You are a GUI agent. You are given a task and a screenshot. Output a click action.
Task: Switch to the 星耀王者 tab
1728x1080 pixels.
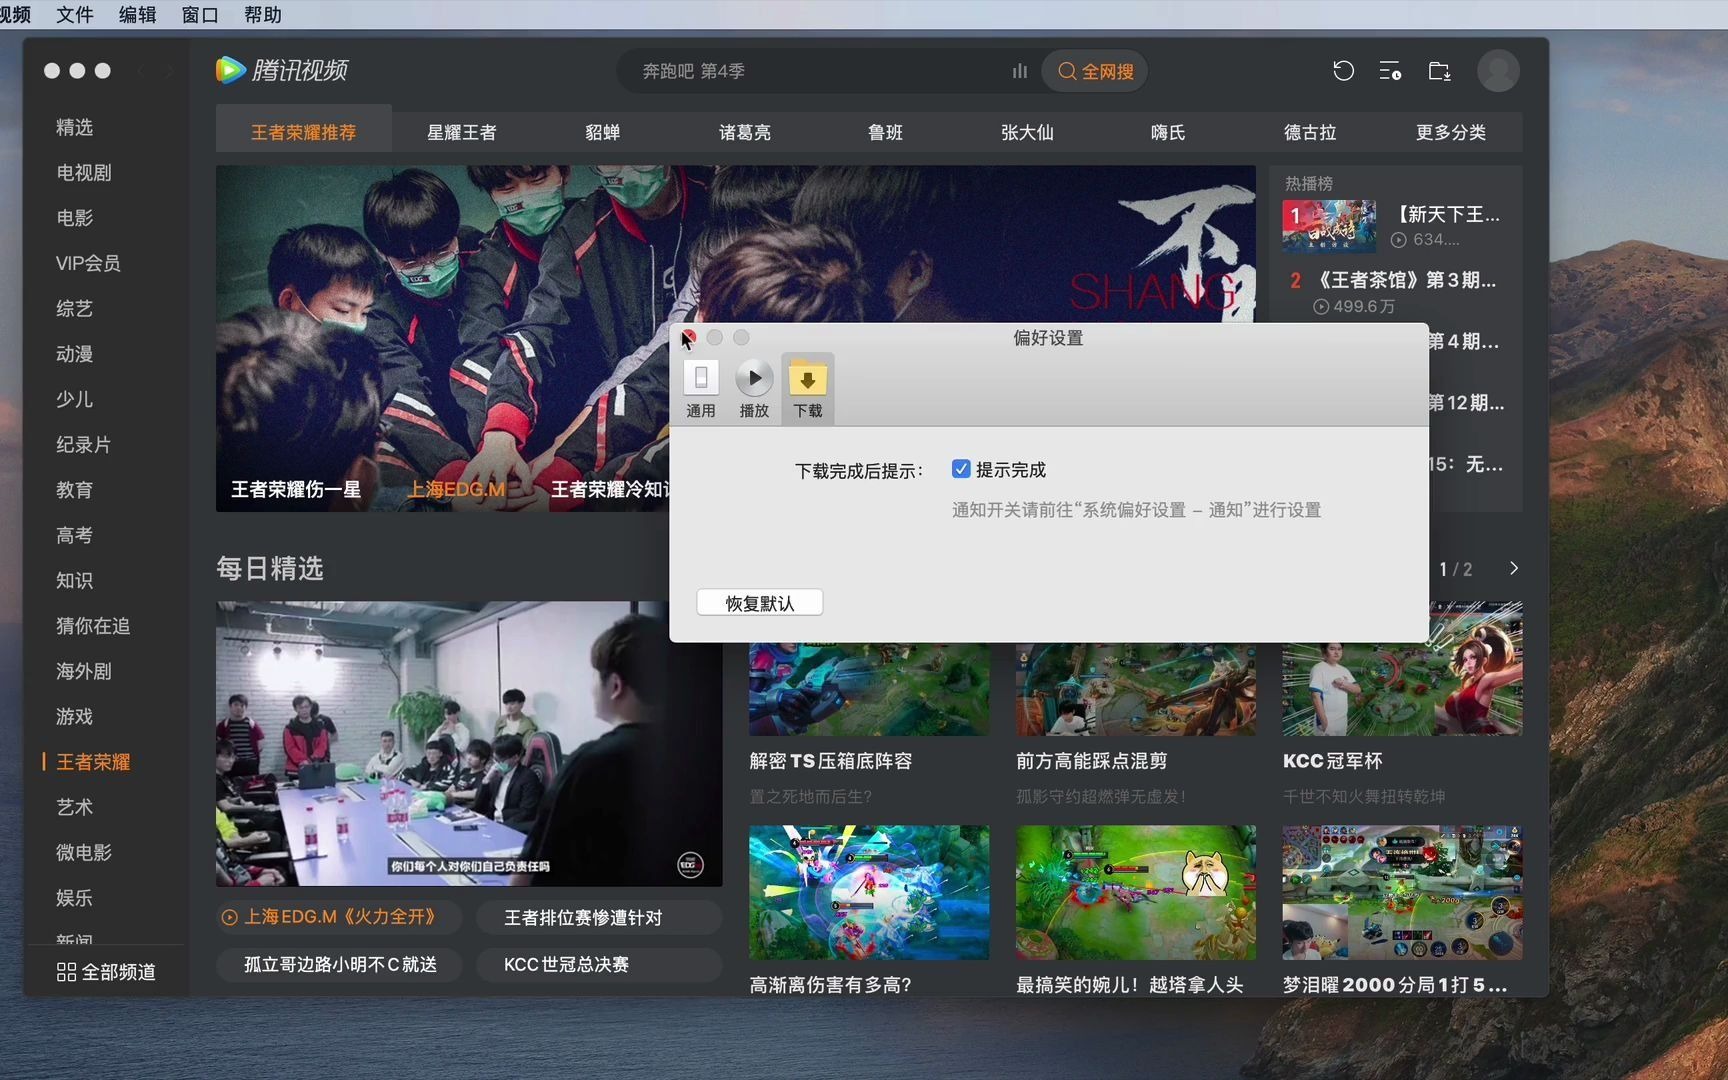(461, 132)
